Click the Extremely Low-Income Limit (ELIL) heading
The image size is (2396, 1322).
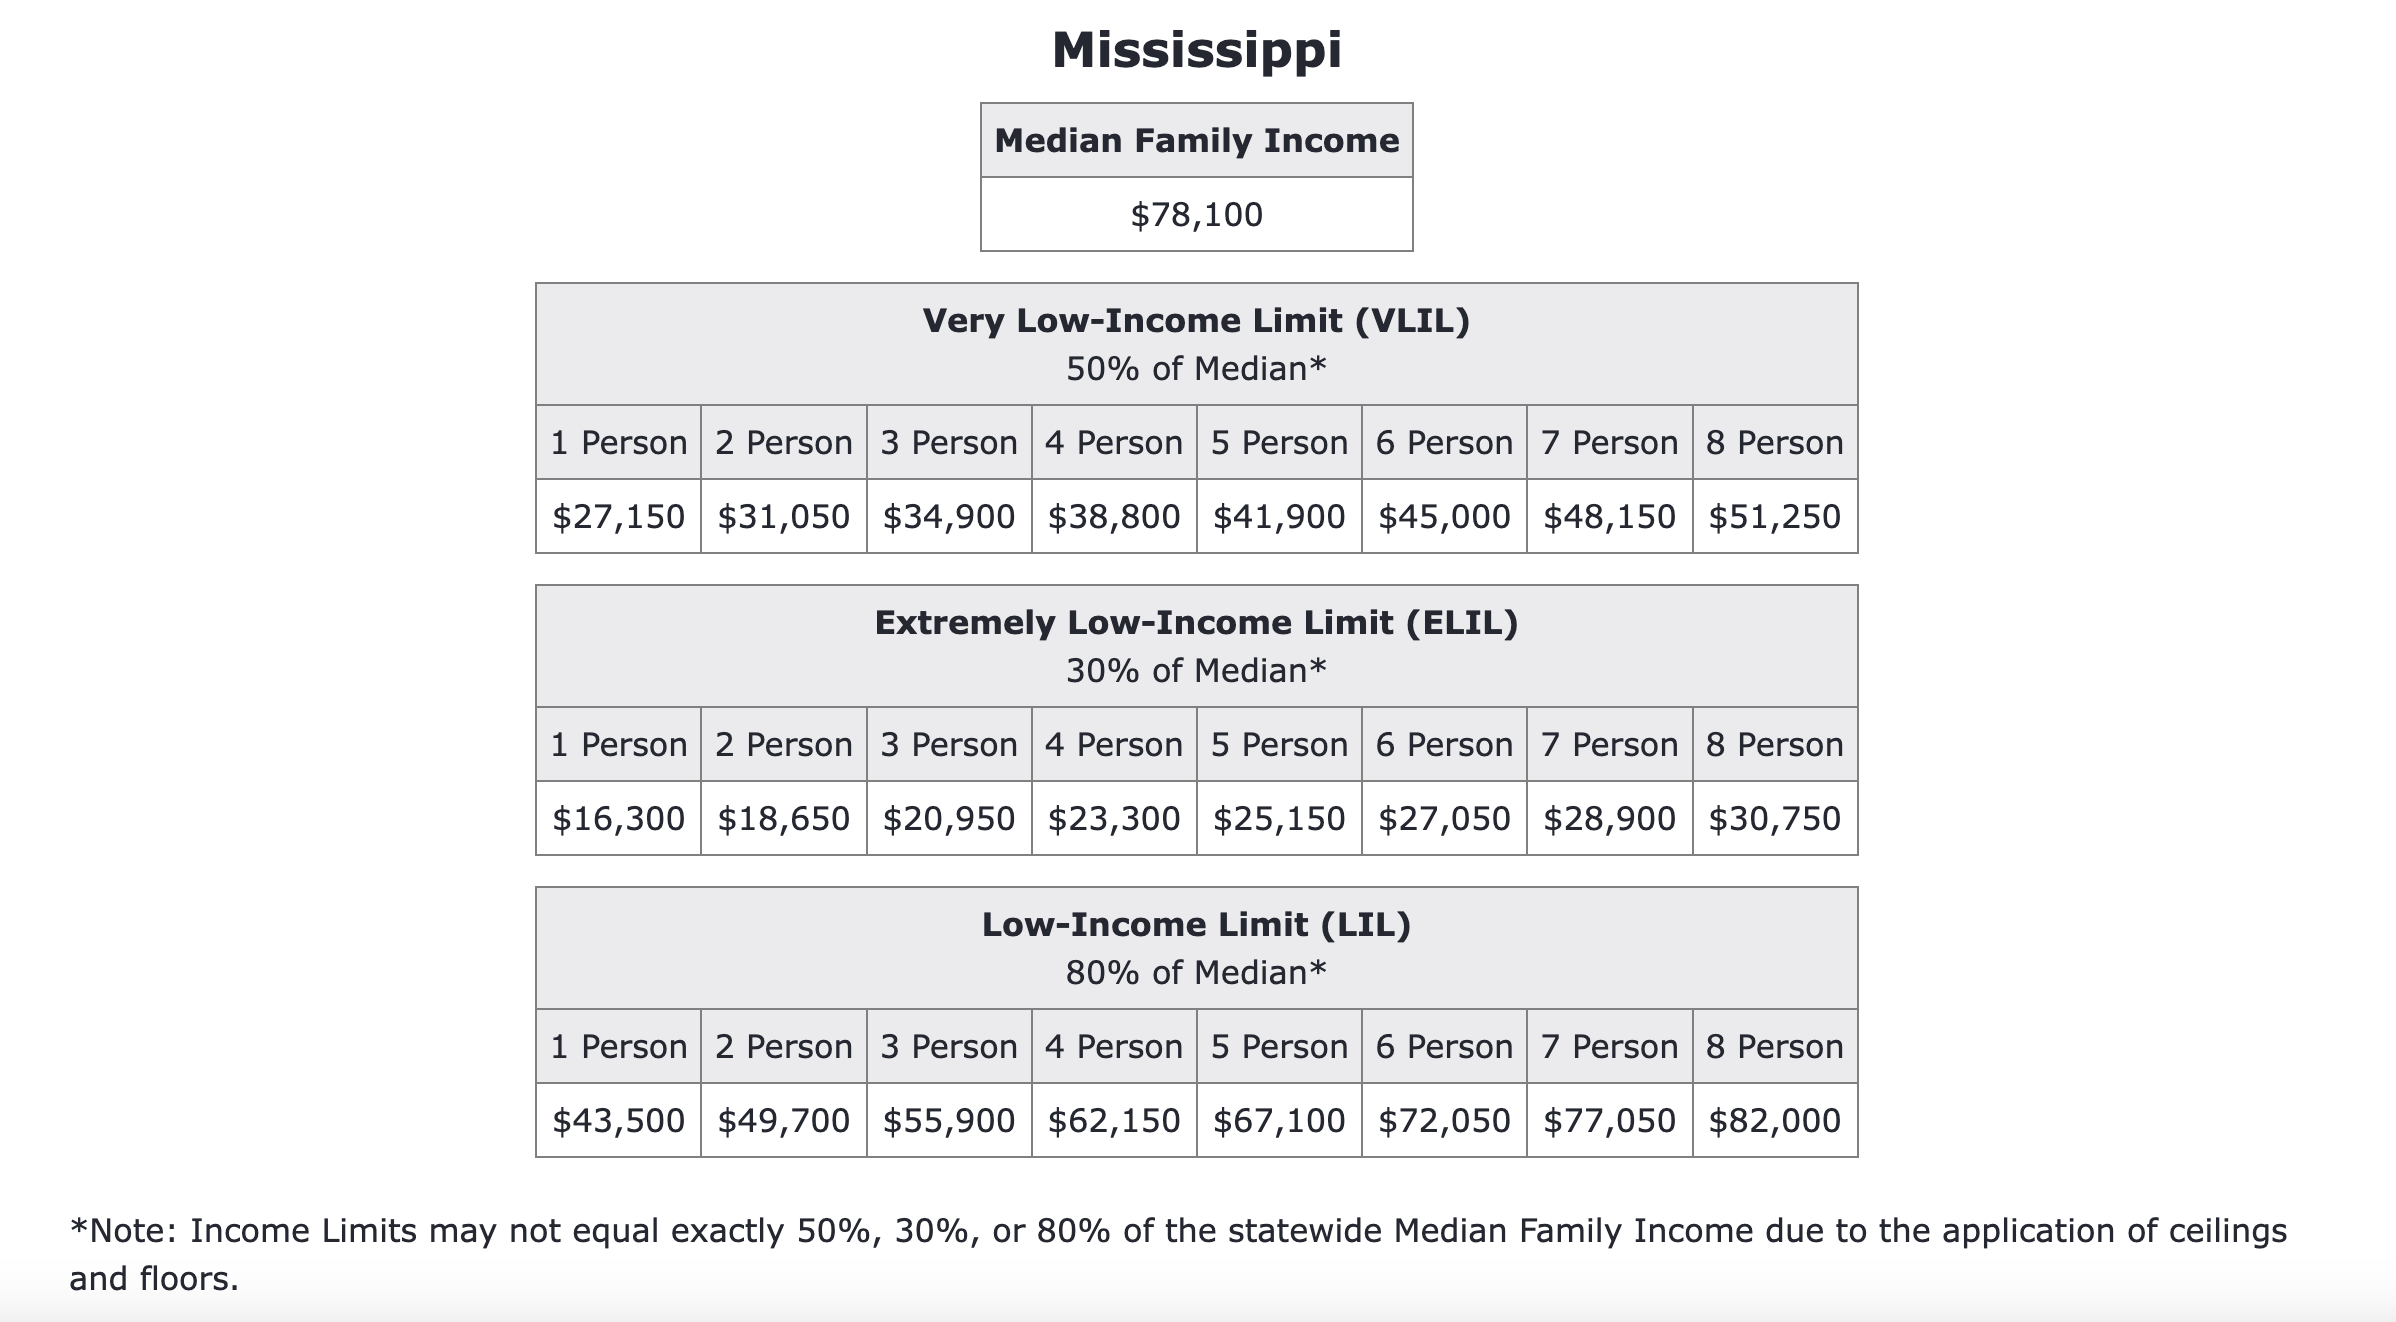tap(1196, 623)
